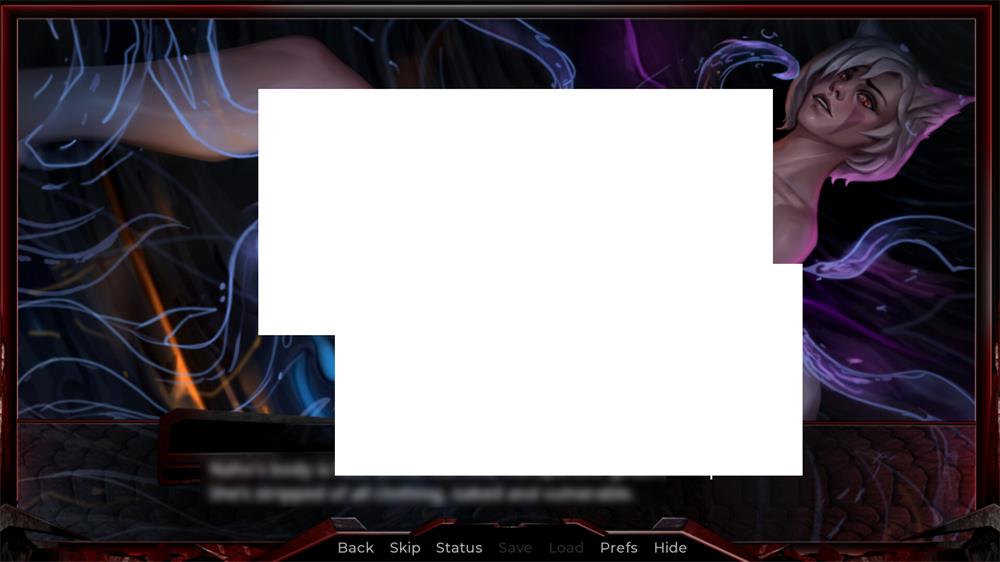Click the dark speaker name box
This screenshot has width=1000, height=562.
(245, 440)
